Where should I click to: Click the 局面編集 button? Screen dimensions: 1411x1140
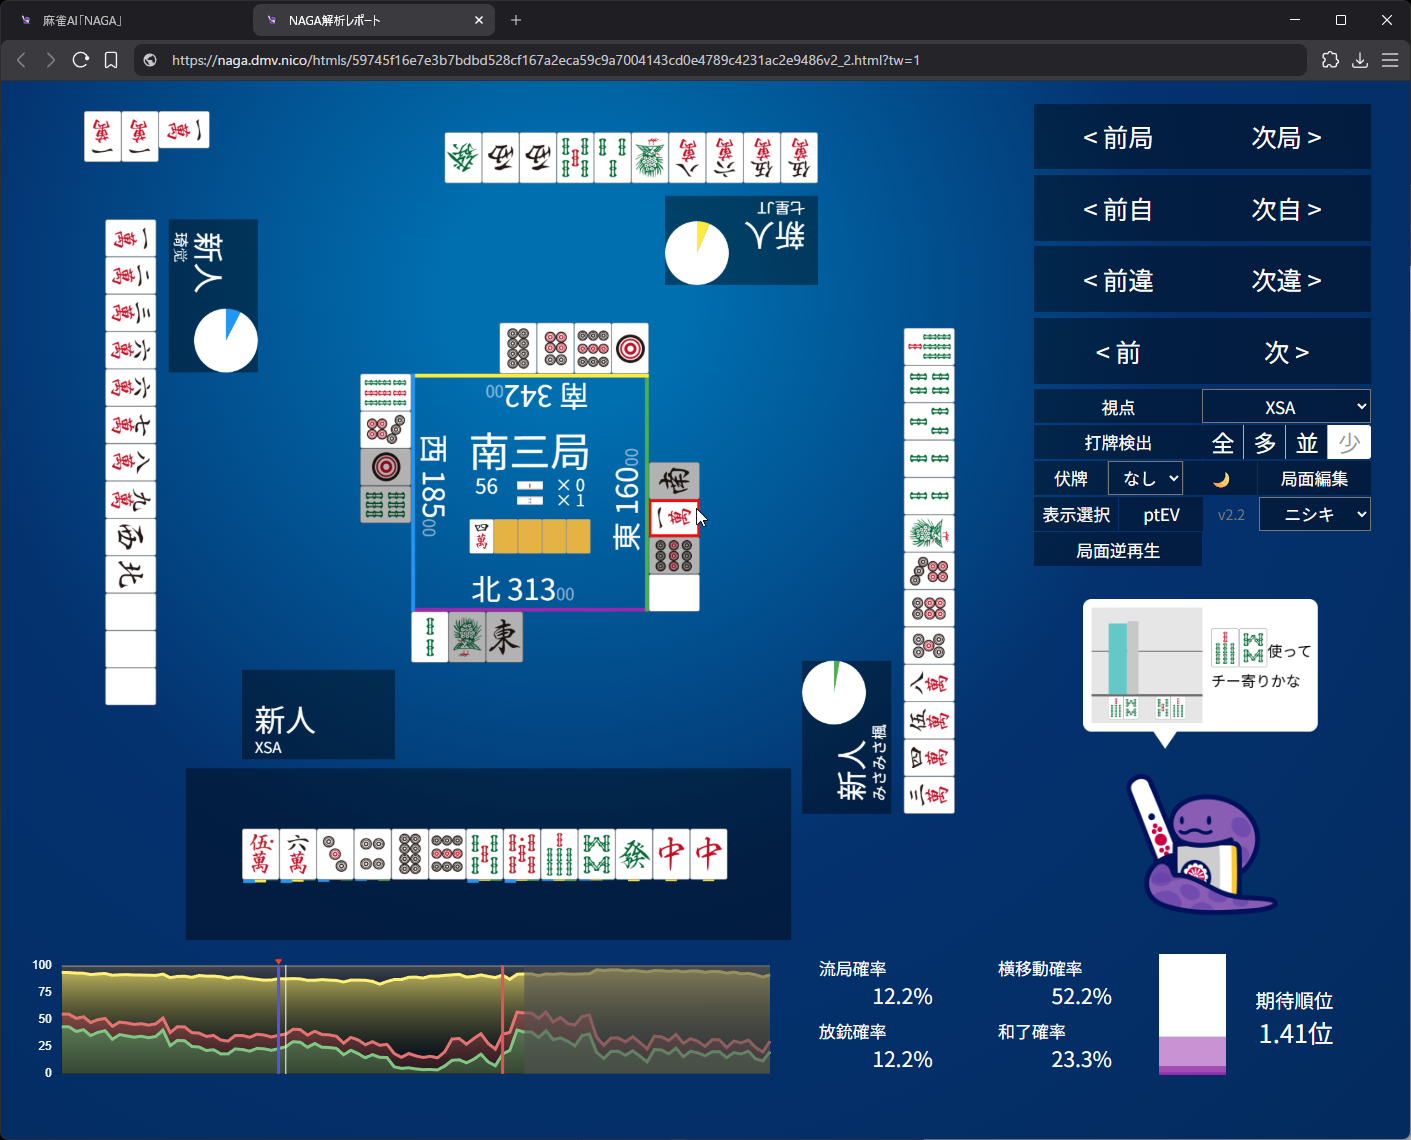pyautogui.click(x=1314, y=479)
